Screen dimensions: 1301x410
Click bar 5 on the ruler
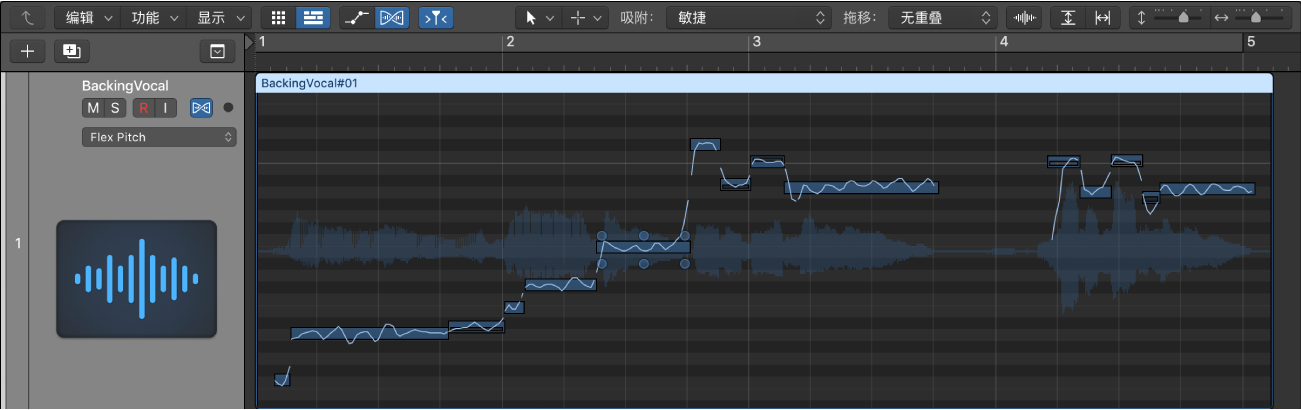coord(1250,42)
